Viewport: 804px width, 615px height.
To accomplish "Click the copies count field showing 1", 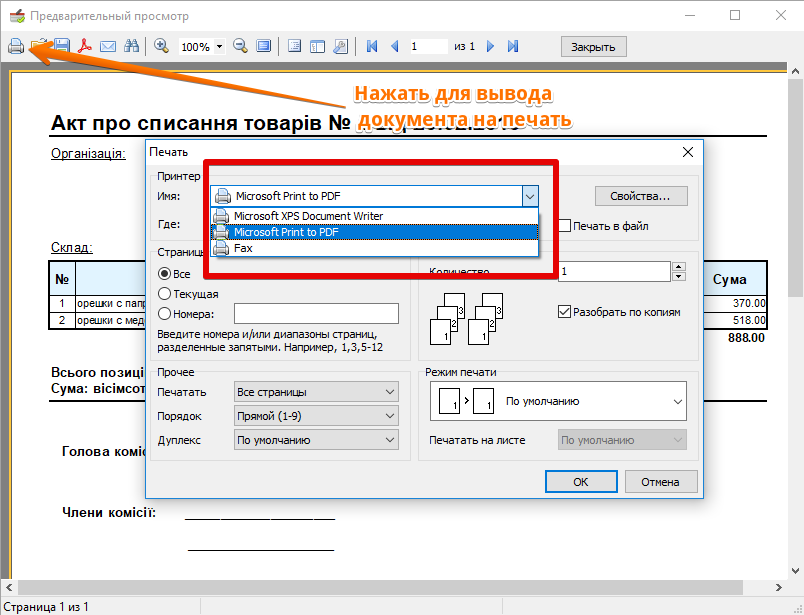I will point(614,272).
